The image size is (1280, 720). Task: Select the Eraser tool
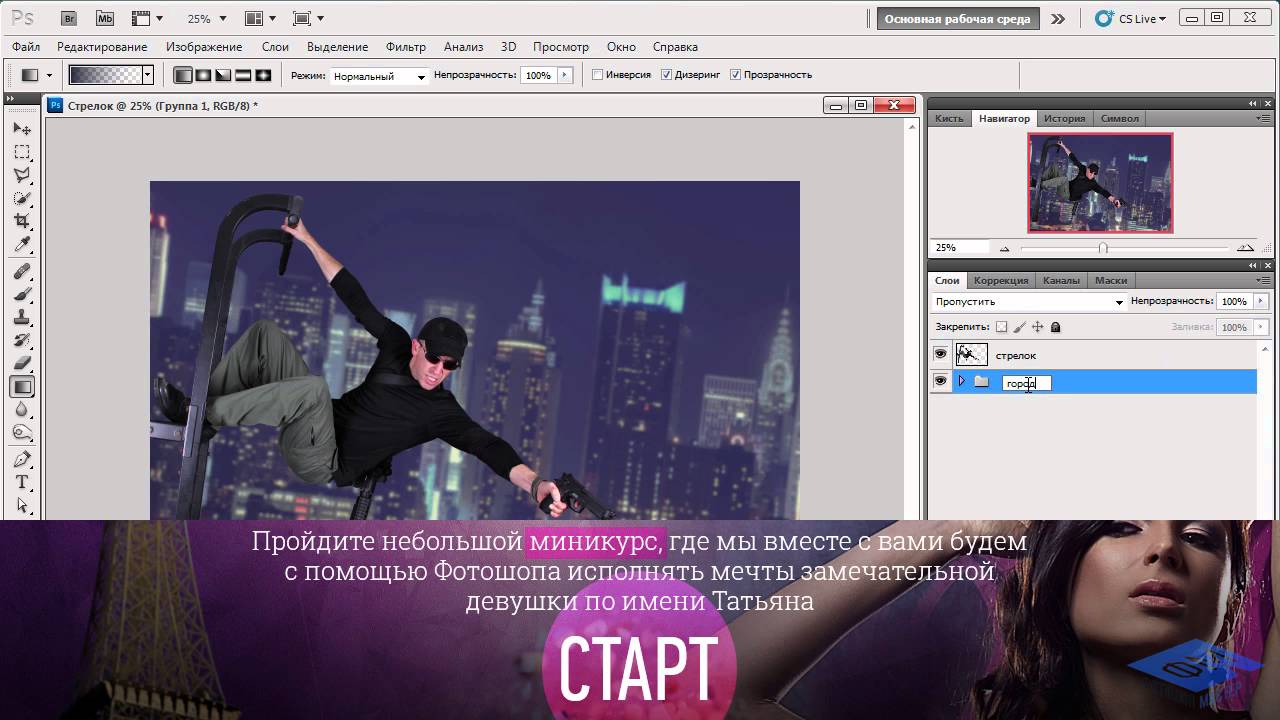click(21, 363)
